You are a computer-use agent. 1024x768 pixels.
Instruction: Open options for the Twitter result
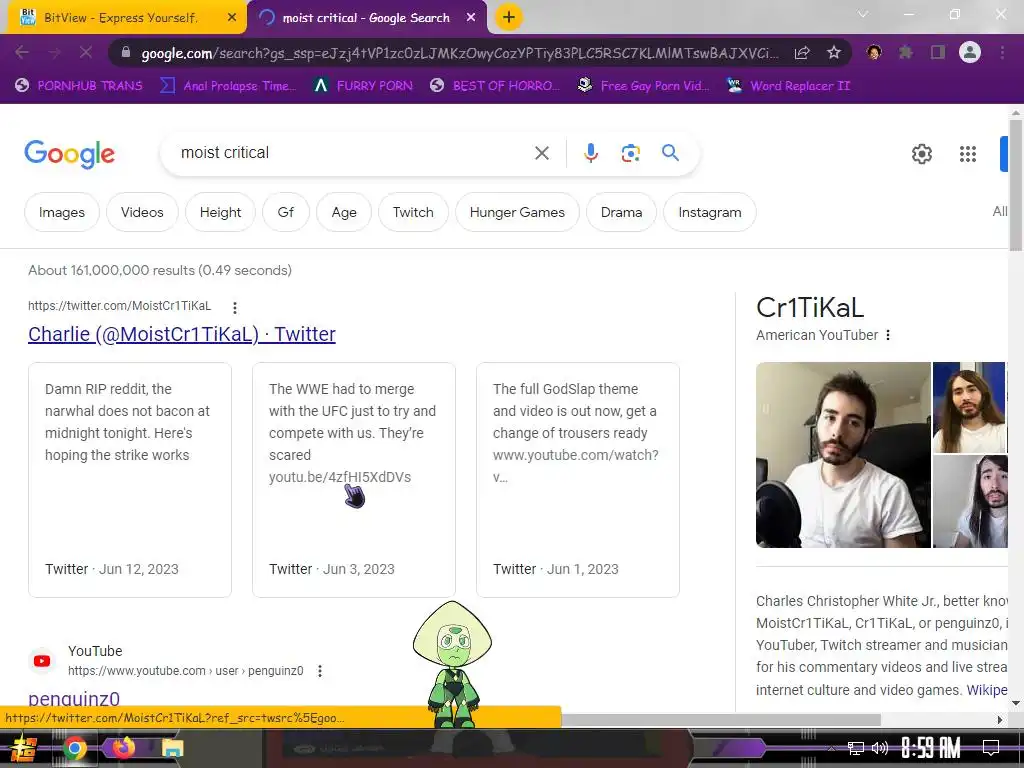coord(234,307)
